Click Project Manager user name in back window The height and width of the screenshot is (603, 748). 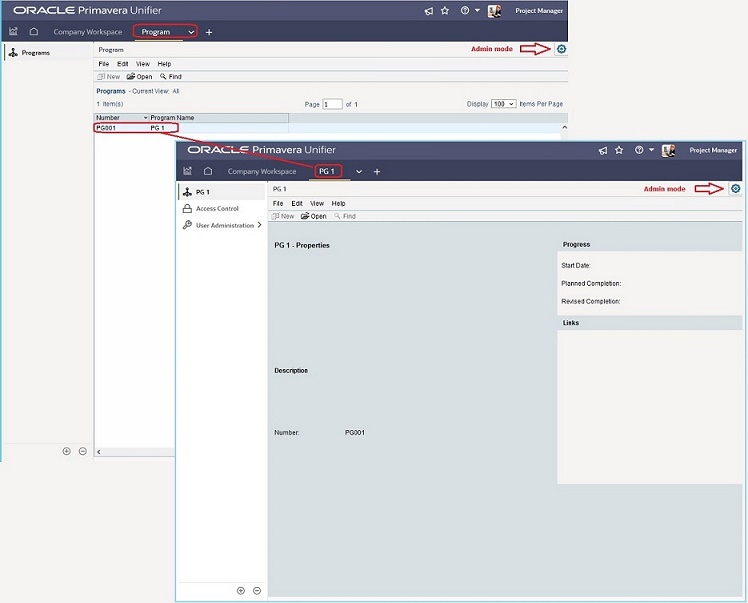(539, 10)
